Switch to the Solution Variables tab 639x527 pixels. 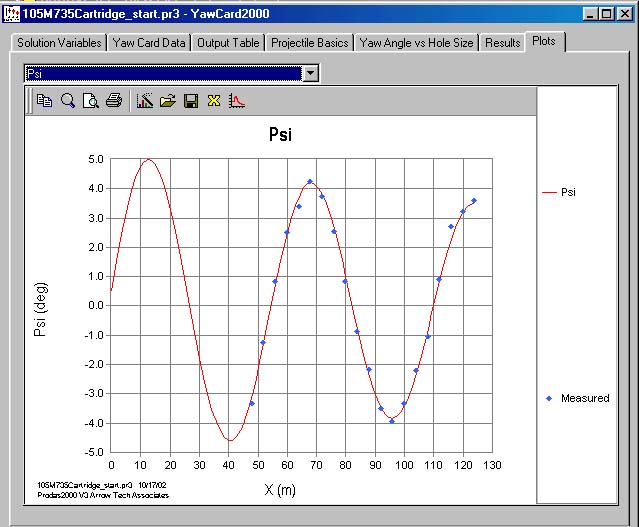(x=58, y=43)
